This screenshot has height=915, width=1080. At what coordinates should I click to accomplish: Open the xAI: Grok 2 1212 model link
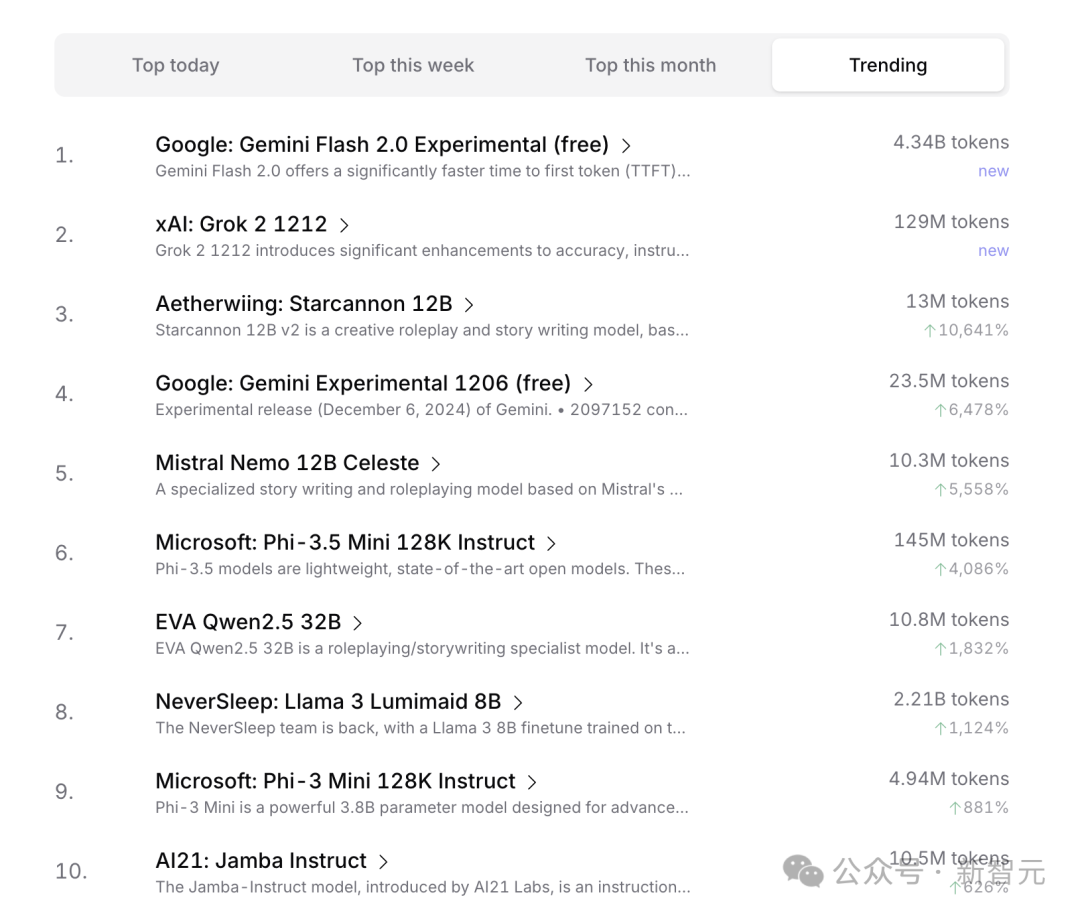coord(241,225)
